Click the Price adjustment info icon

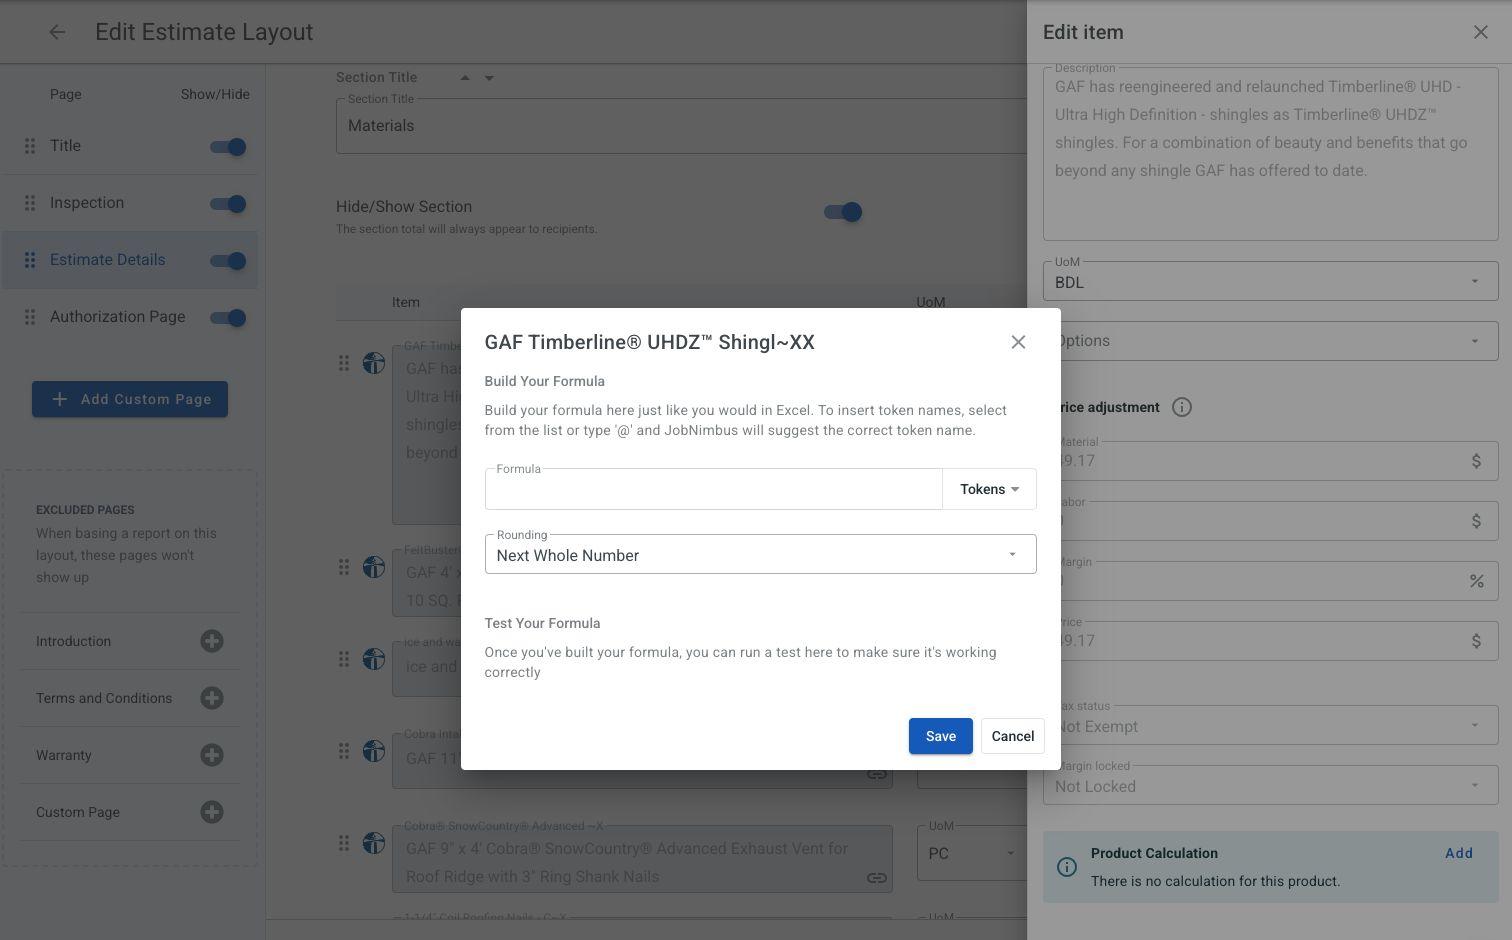pos(1181,407)
